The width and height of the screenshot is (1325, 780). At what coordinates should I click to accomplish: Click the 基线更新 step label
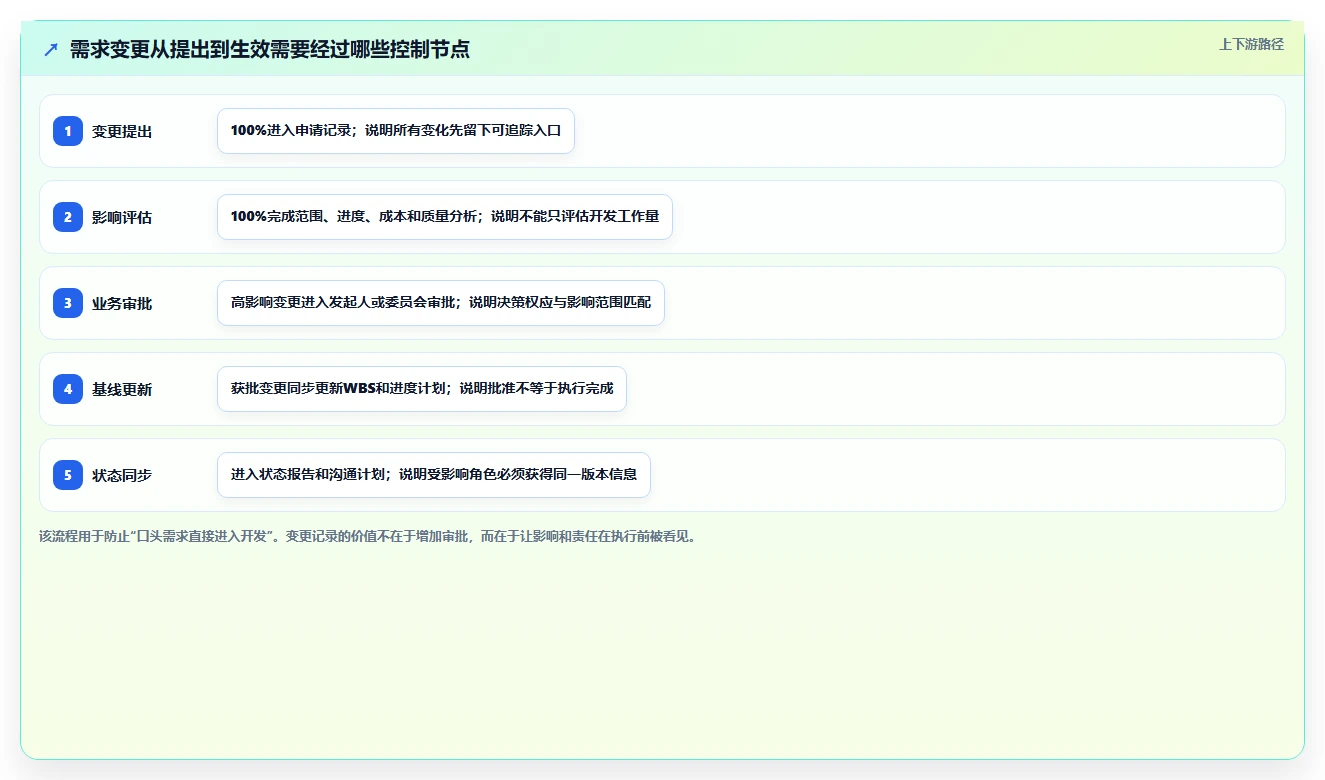(x=122, y=389)
